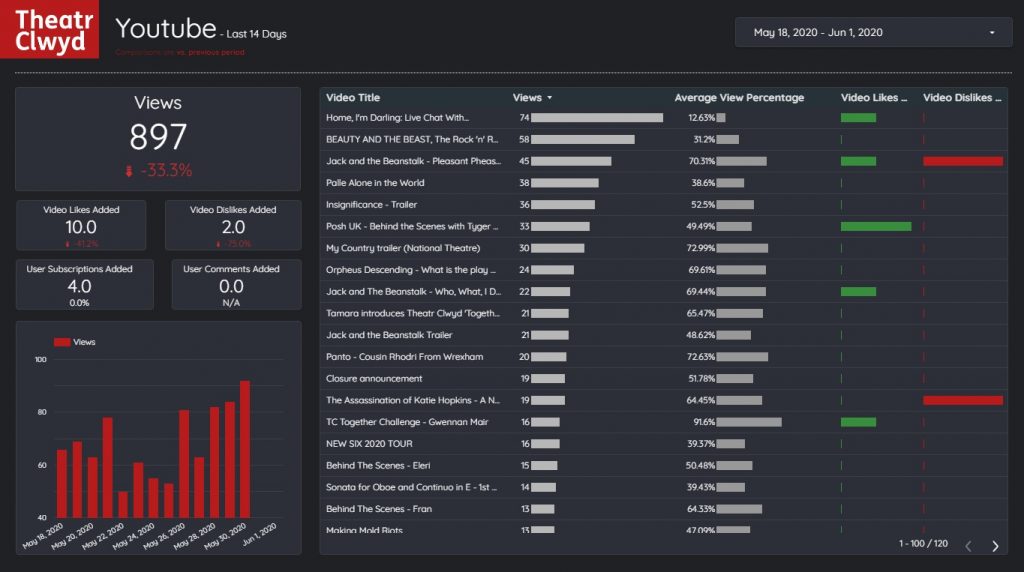Click User Comments Added value 0.0
Viewport: 1024px width, 572px height.
(x=231, y=286)
